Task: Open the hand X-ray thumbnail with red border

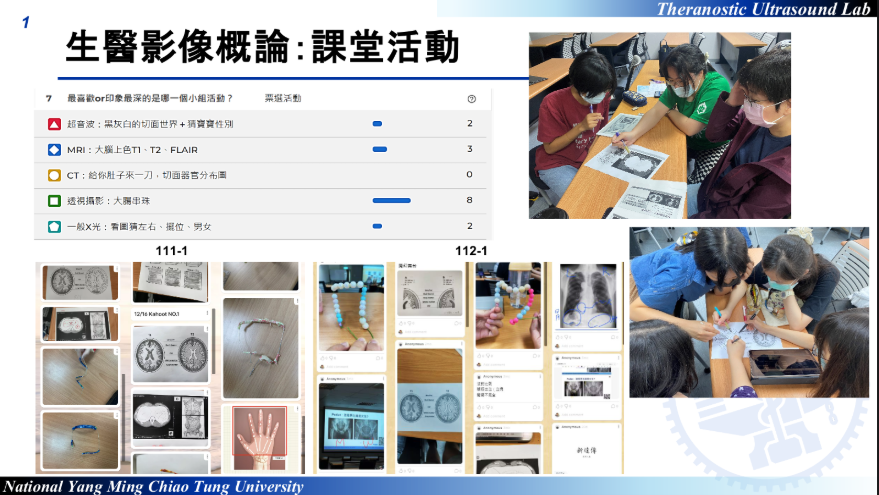Action: tap(259, 437)
